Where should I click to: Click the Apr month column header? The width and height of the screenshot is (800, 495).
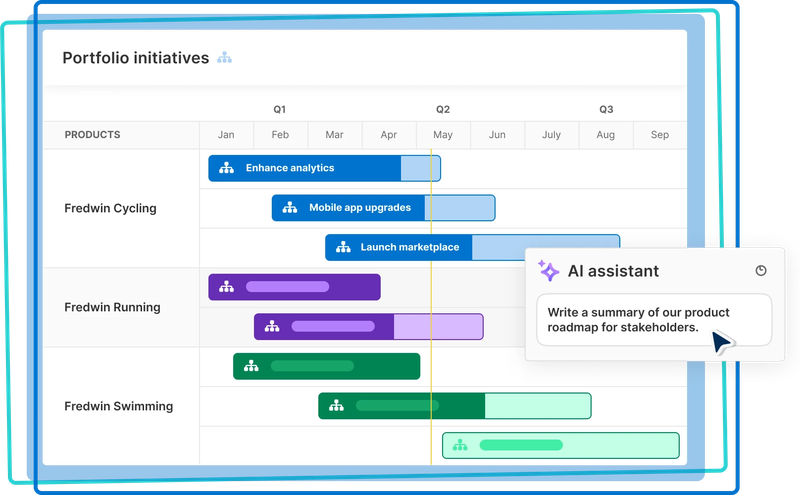[x=389, y=135]
